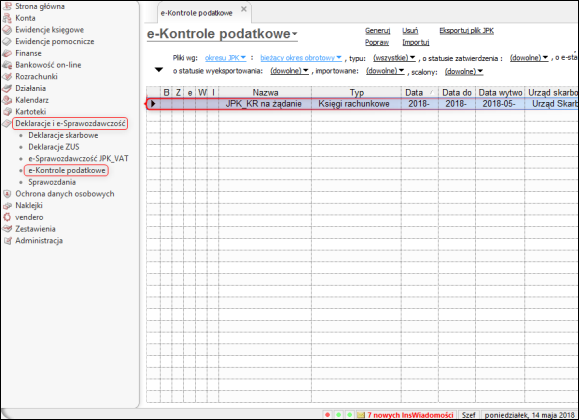Open Bankowość on-line module icon
This screenshot has width=579, height=420.
(7, 65)
